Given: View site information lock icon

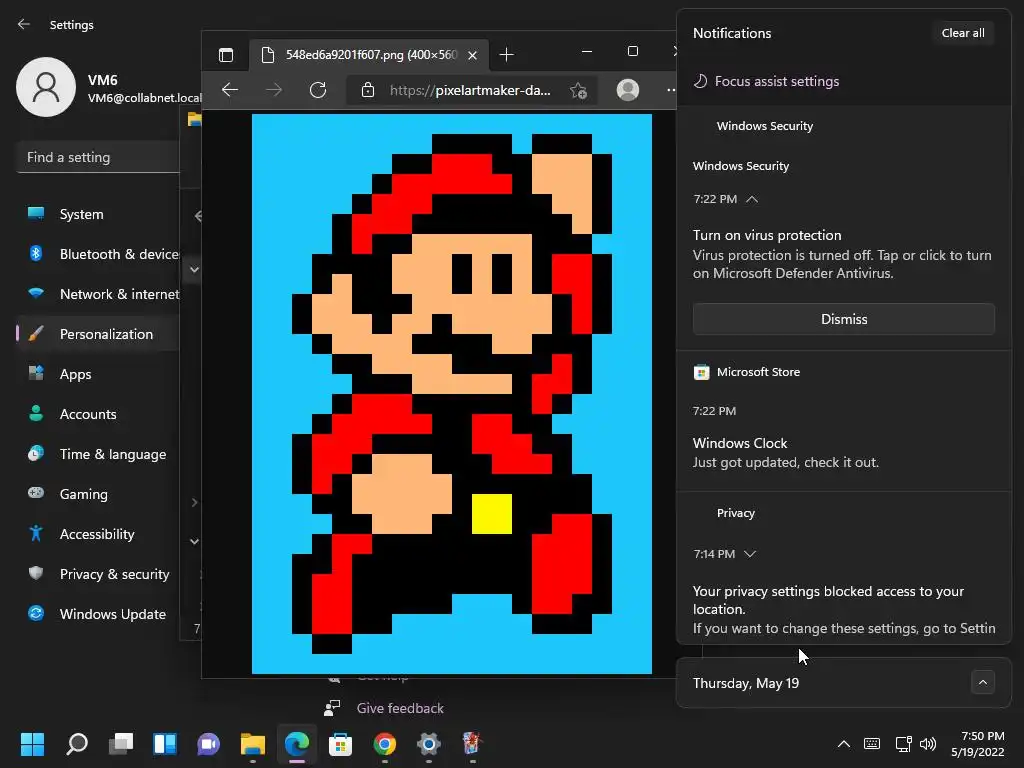Looking at the screenshot, I should (x=368, y=90).
